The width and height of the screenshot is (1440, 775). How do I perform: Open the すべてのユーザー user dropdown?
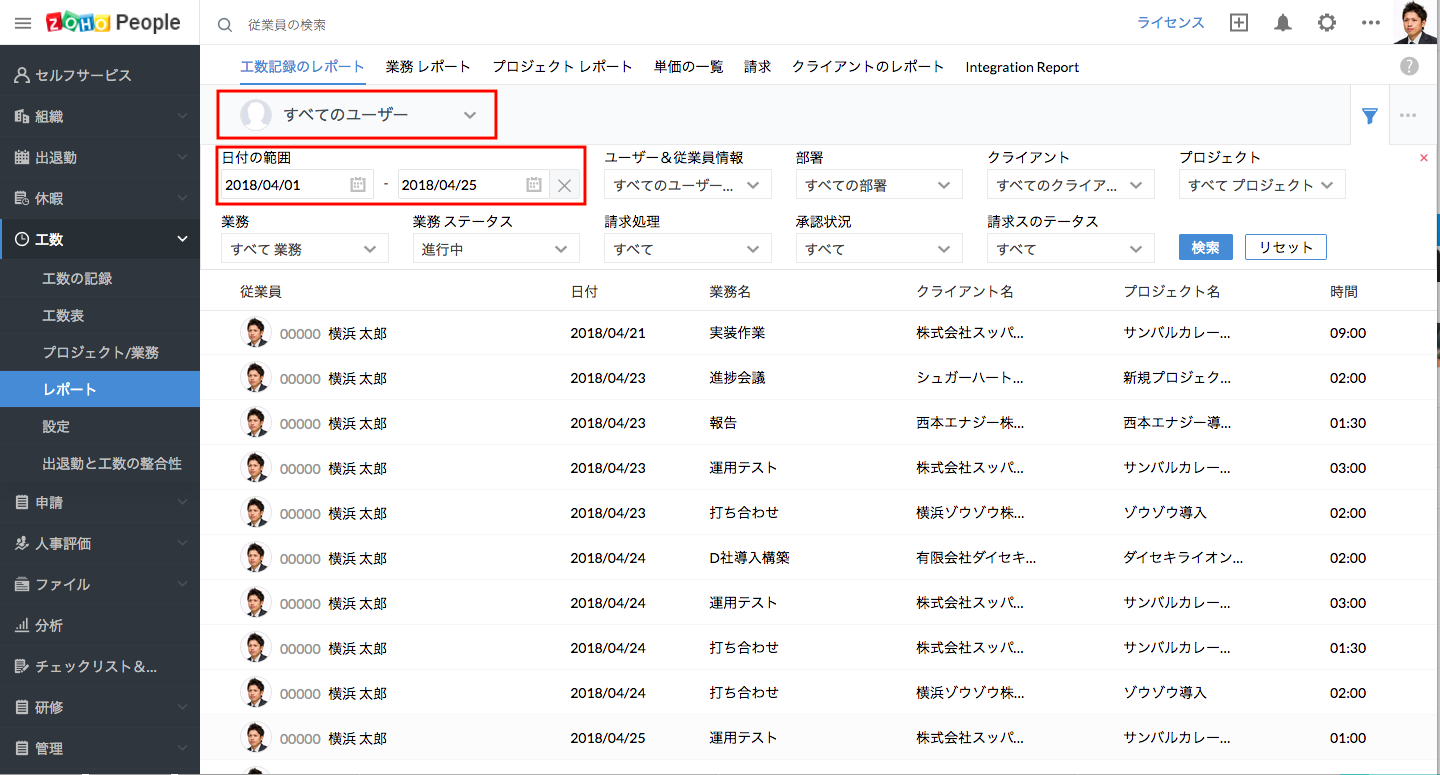point(358,115)
